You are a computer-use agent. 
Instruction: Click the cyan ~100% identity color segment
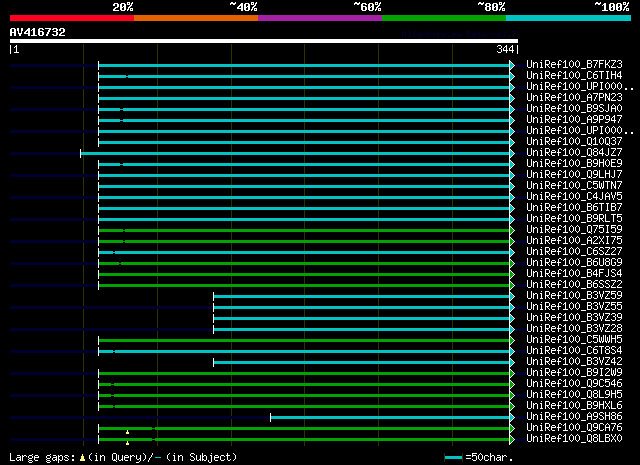tap(569, 18)
